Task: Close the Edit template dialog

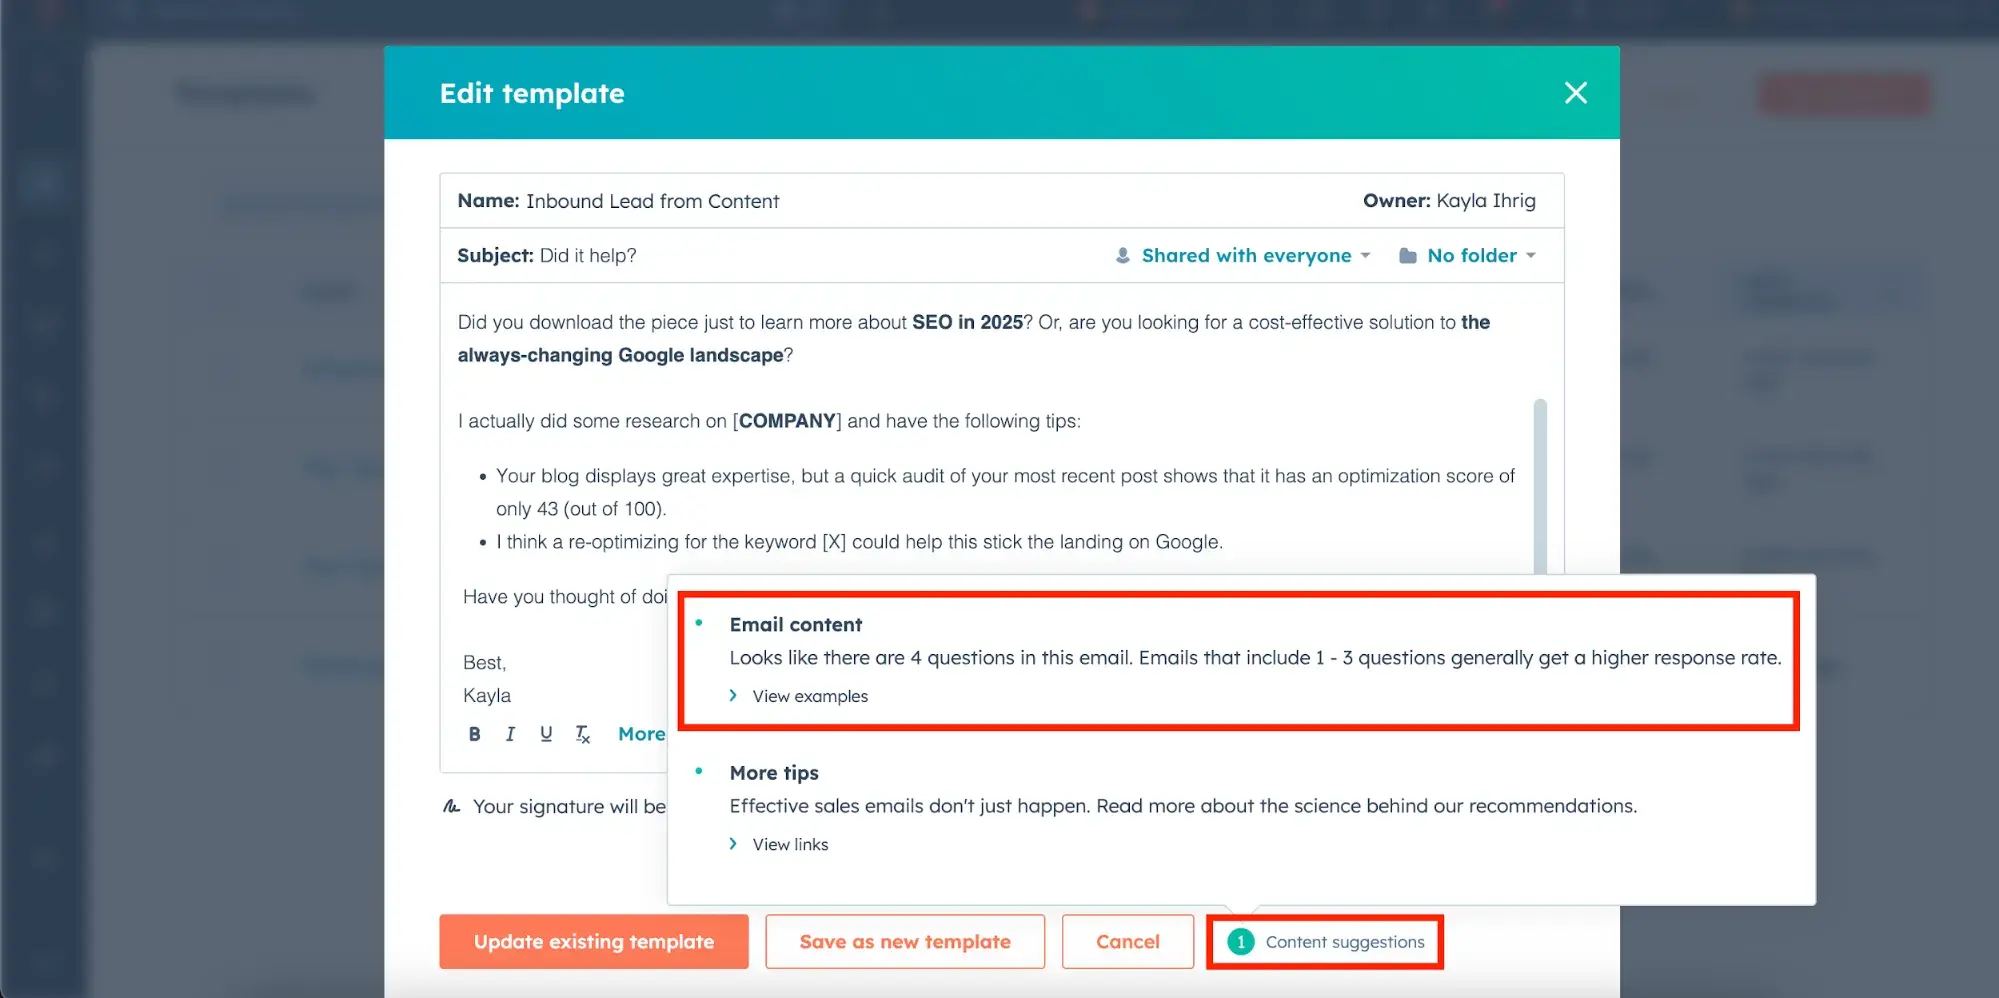Action: click(x=1575, y=93)
